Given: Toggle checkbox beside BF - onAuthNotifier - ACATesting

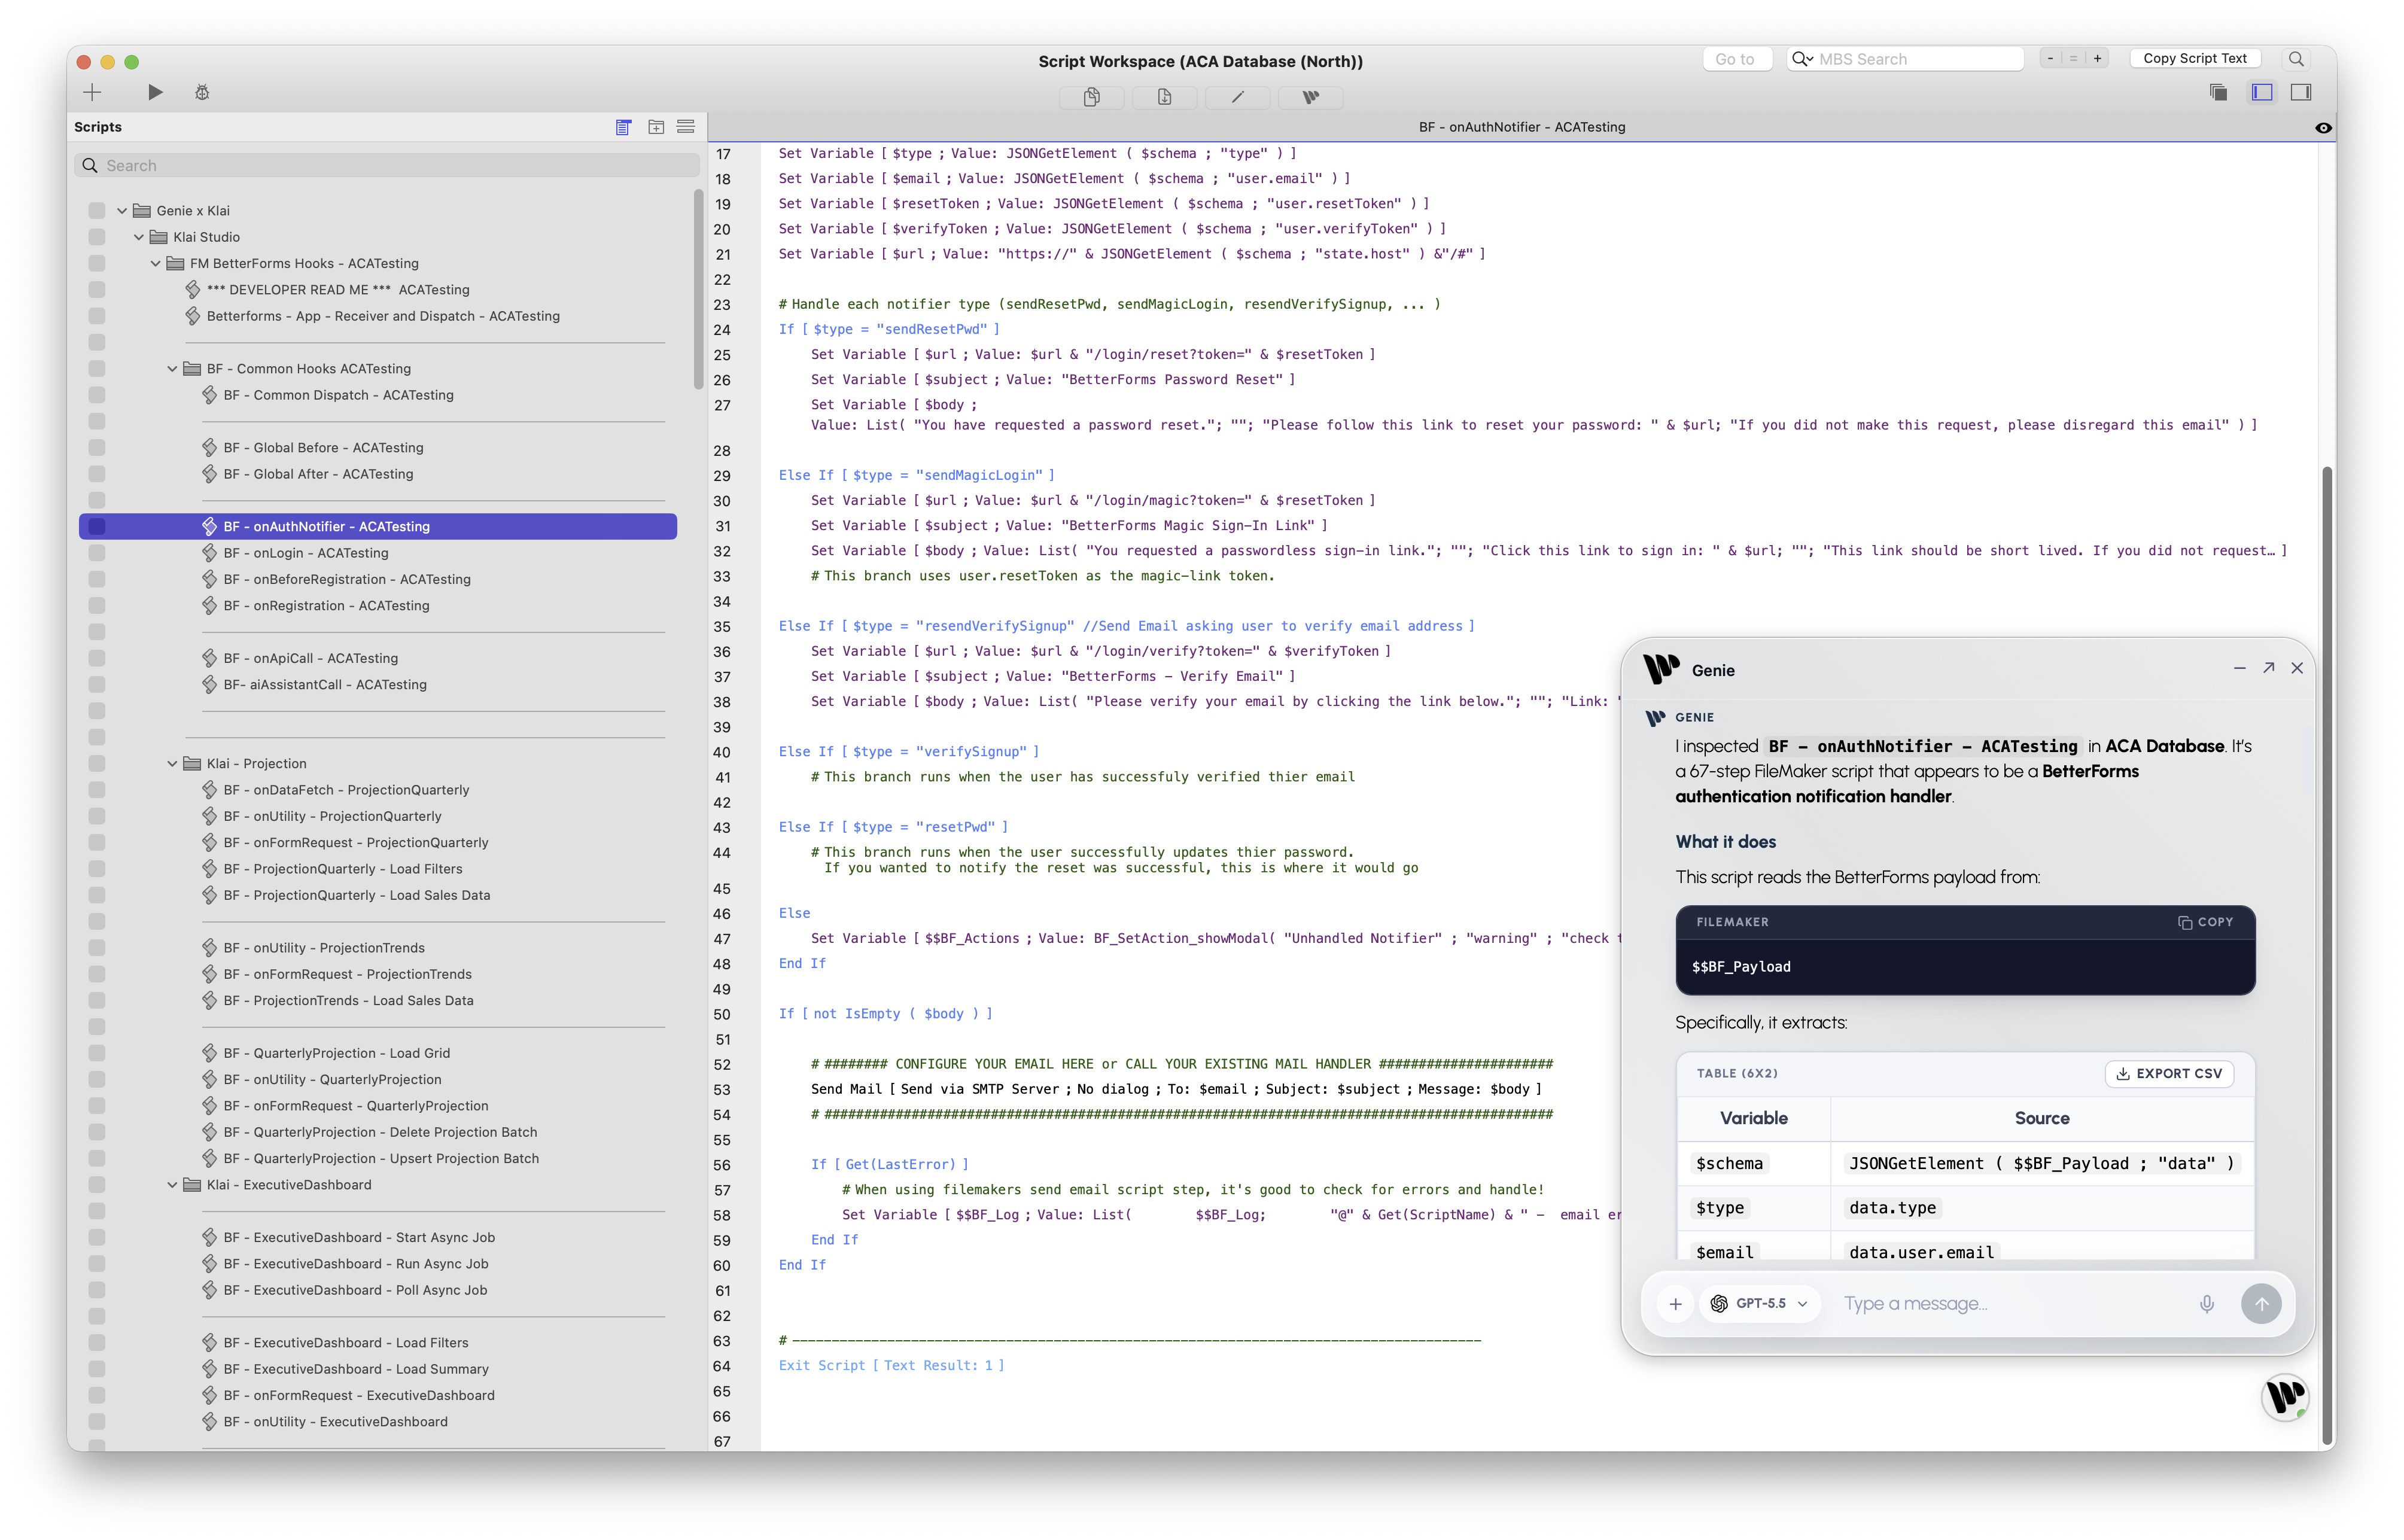Looking at the screenshot, I should point(97,527).
